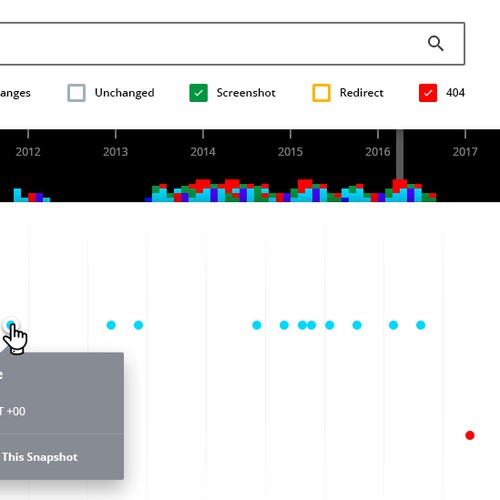Jump to 2016 on the timeline
The image size is (500, 500).
click(x=378, y=152)
